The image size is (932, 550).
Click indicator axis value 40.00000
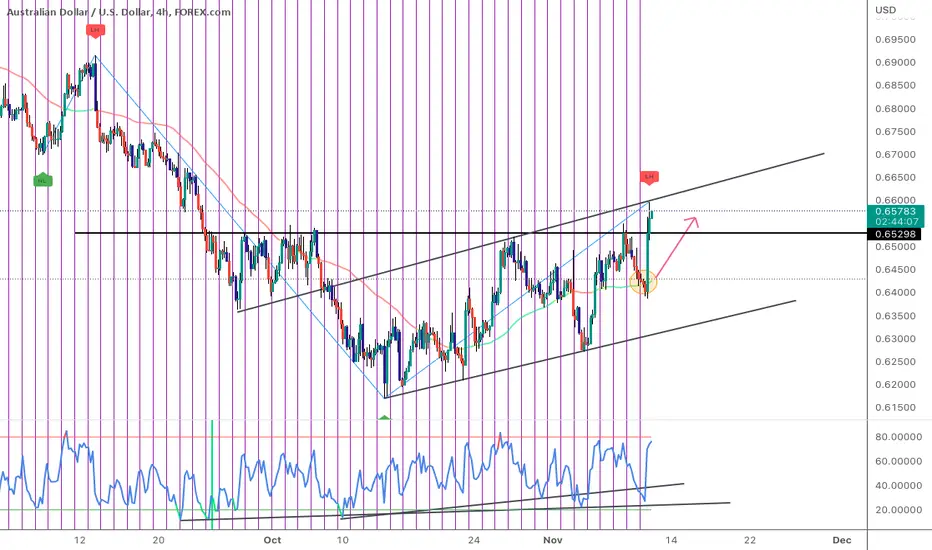pos(899,485)
